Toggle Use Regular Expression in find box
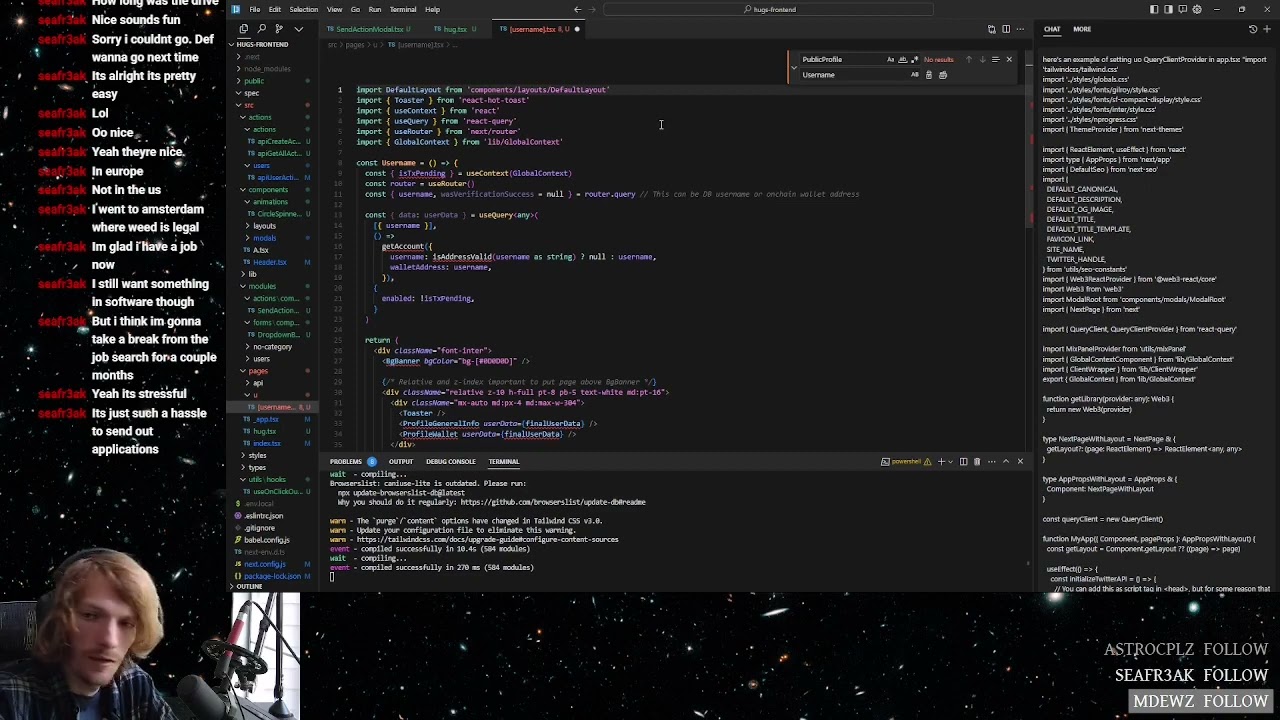The image size is (1280, 720). point(914,59)
